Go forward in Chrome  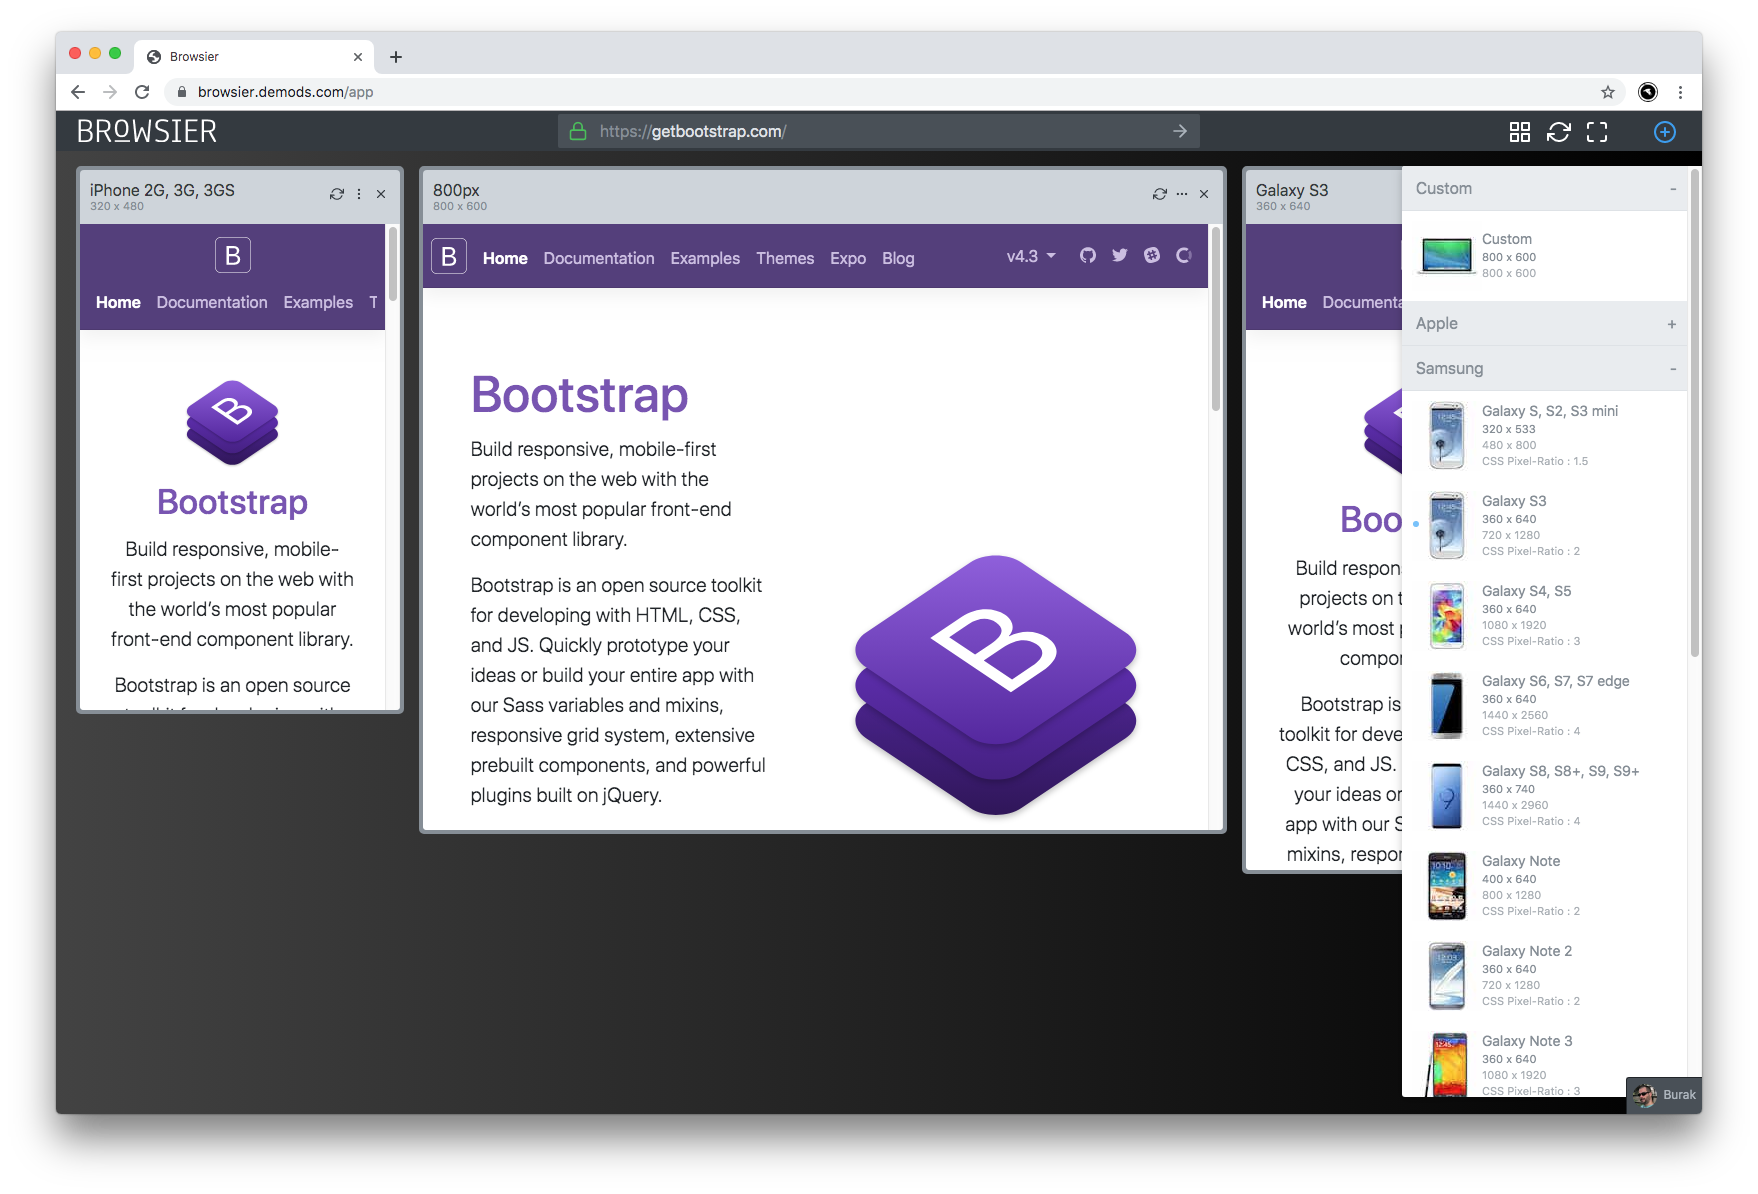[x=110, y=92]
